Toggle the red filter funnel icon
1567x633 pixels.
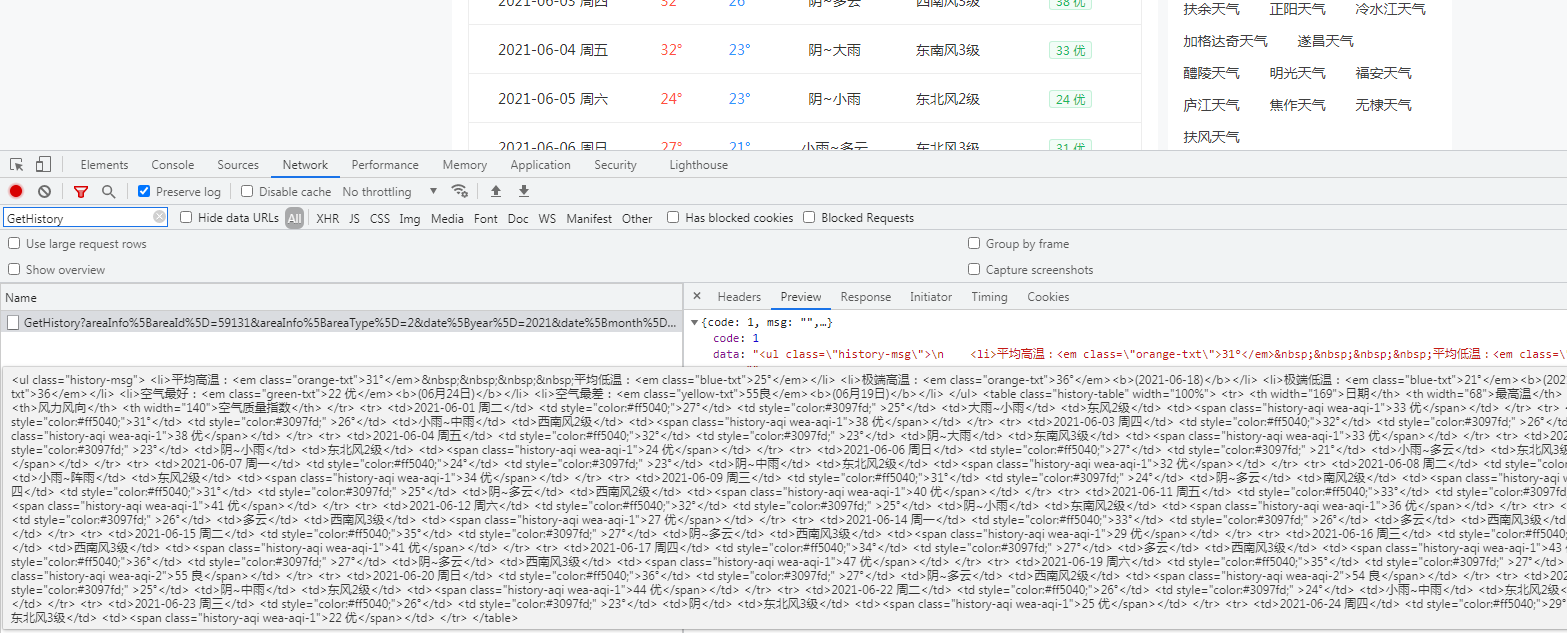[x=81, y=191]
